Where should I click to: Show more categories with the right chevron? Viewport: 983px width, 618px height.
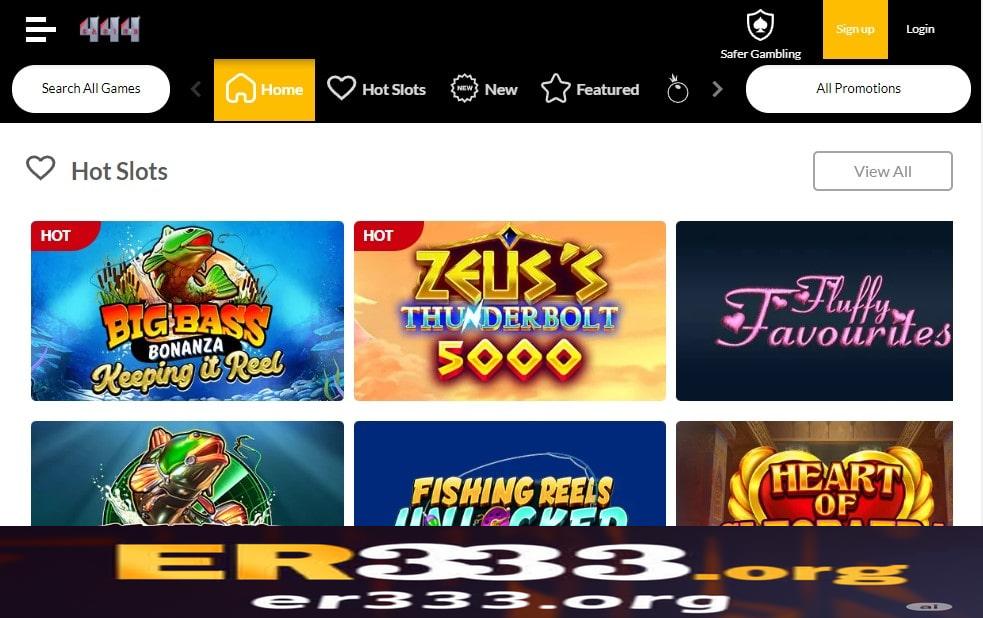point(717,89)
